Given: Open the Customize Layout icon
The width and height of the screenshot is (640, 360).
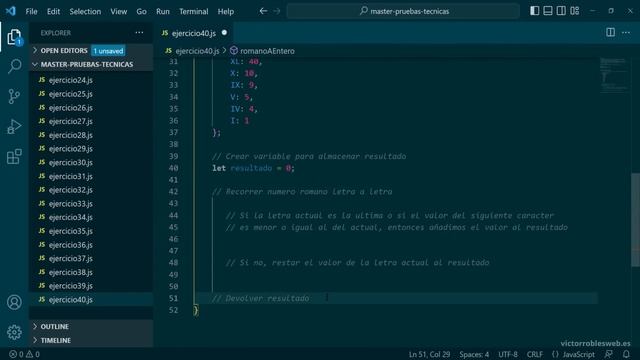Looking at the screenshot, I should click(x=575, y=11).
